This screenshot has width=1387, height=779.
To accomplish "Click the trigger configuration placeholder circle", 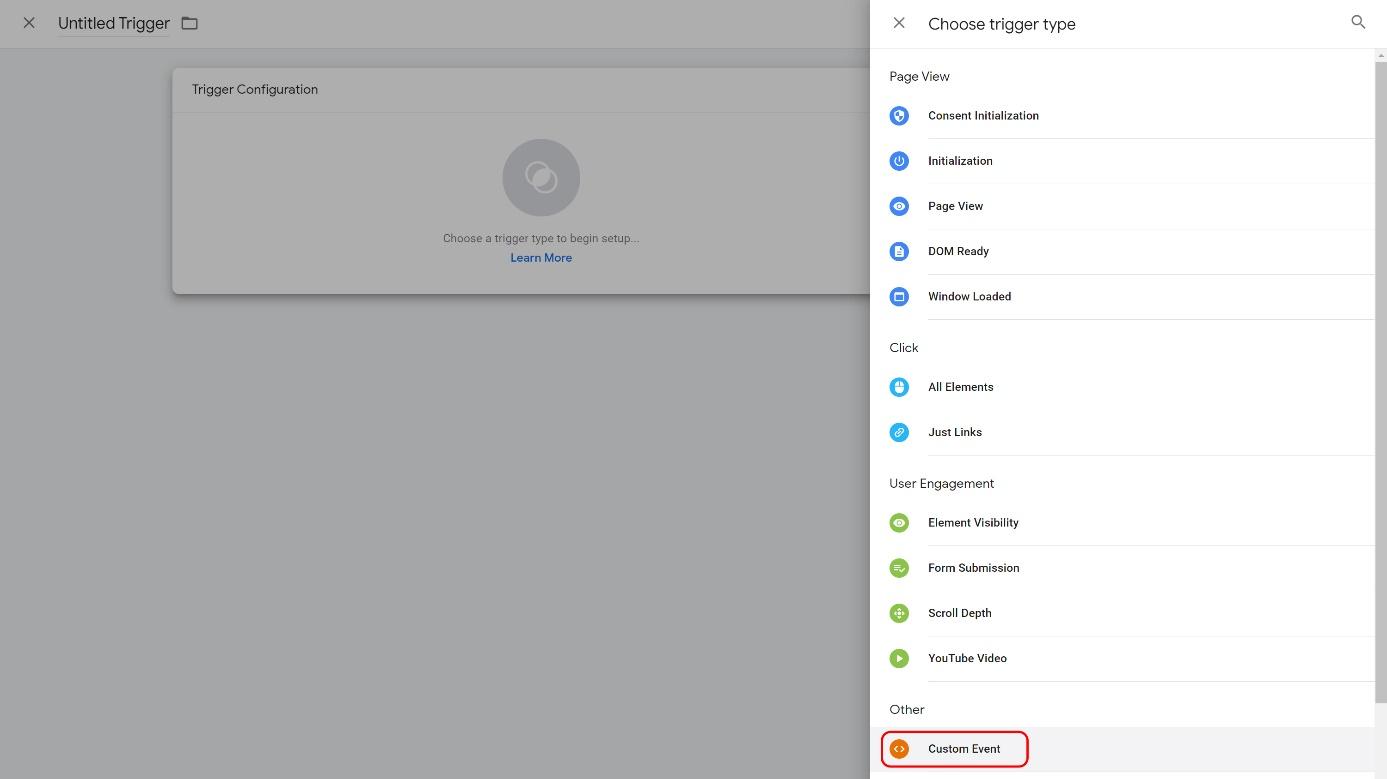I will 541,178.
